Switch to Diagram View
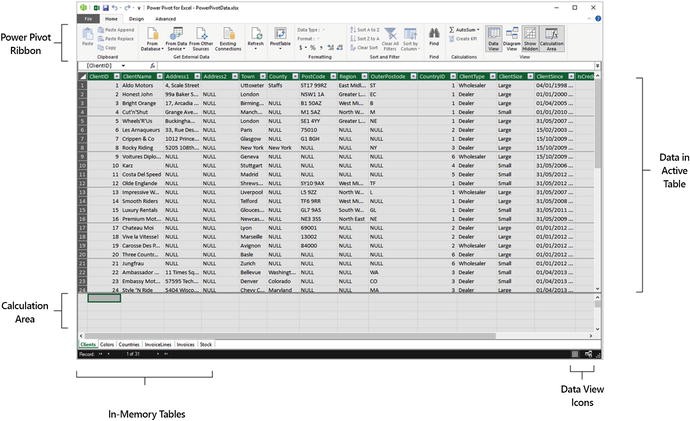Screen dimensions: 690x421 click(512, 39)
